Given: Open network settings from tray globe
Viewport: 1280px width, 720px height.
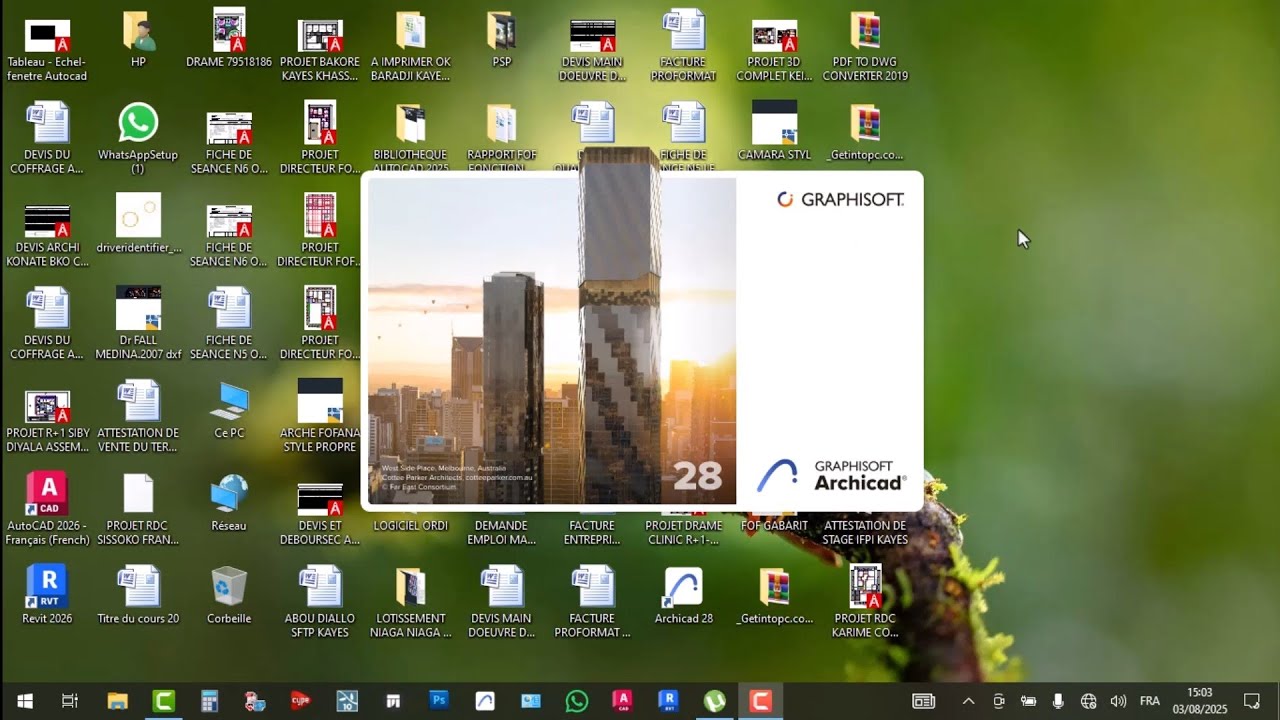Looking at the screenshot, I should point(1088,701).
